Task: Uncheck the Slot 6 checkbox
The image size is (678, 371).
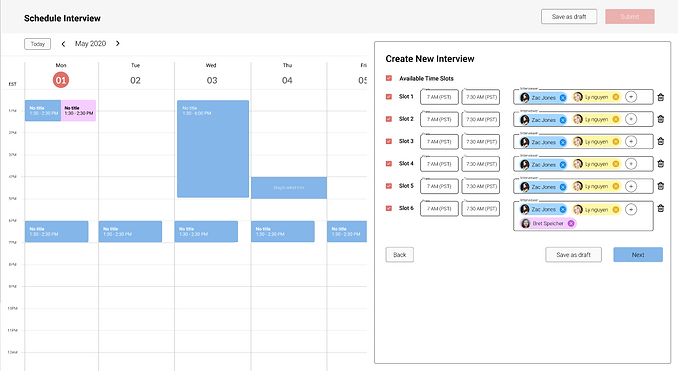Action: click(x=389, y=208)
